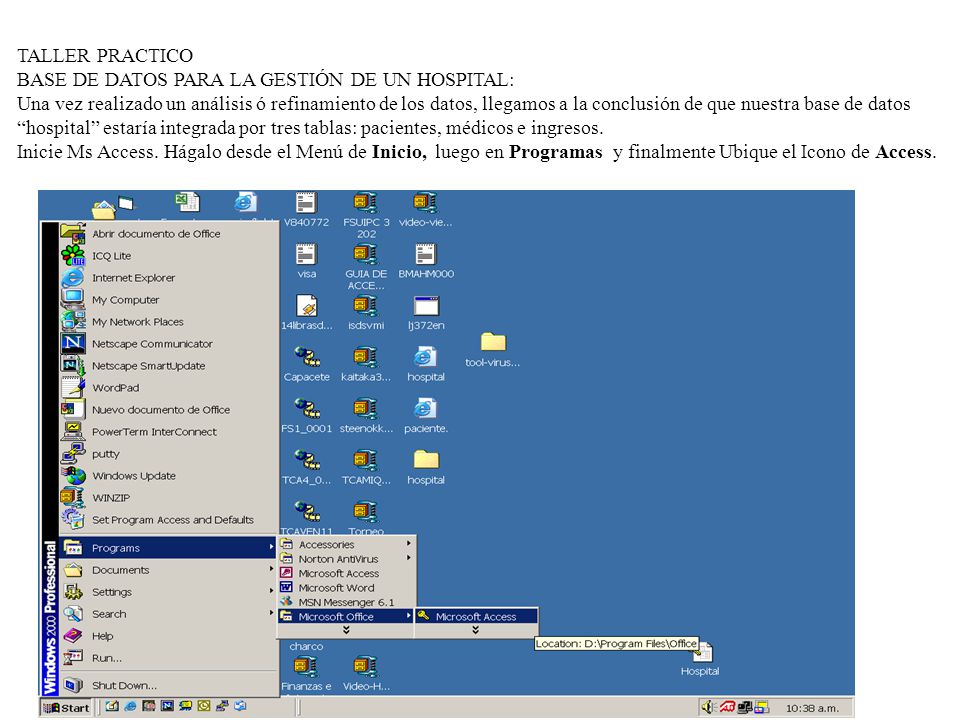Launch WordPad from Start menu
960x720 pixels.
[x=169, y=388]
